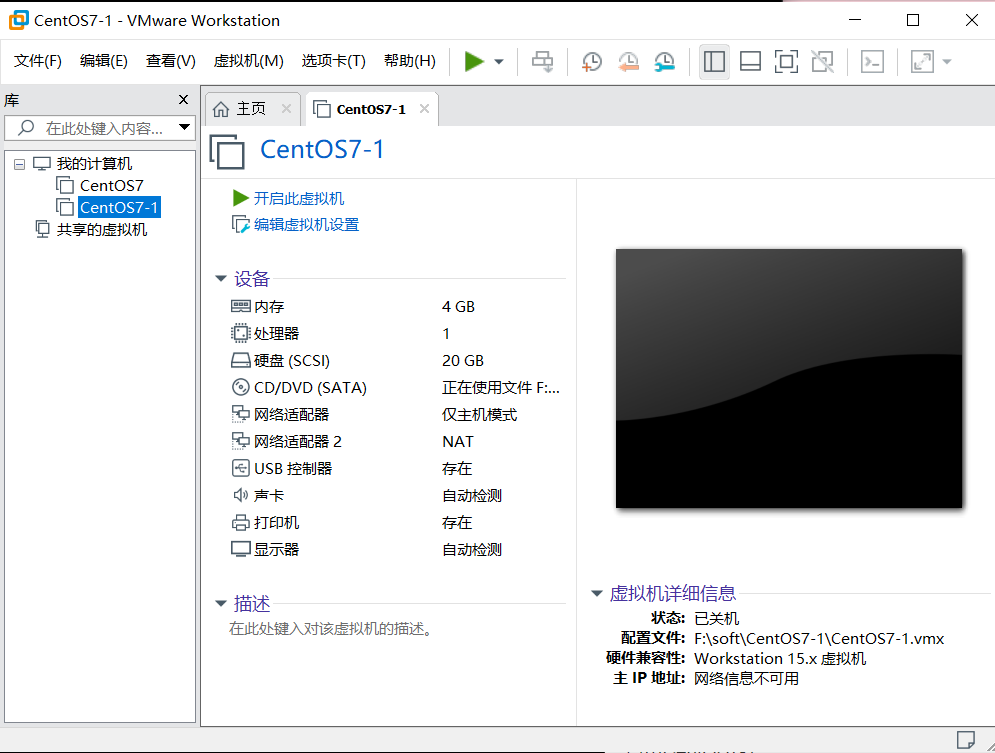Expand the power button dropdown arrow
995x753 pixels.
point(497,61)
